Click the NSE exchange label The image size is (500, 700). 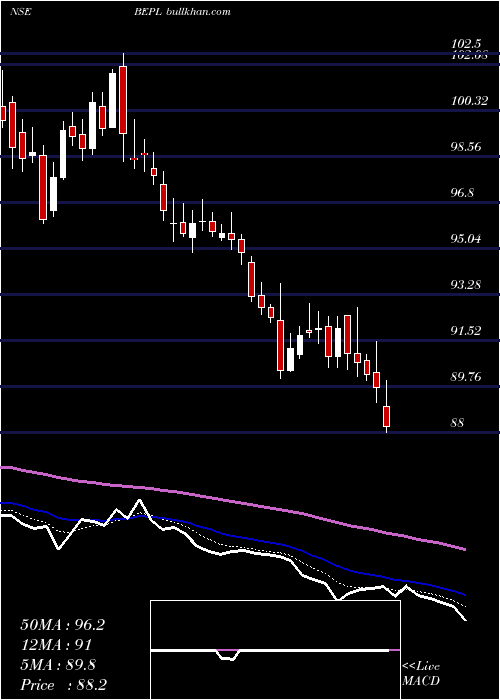tap(21, 12)
